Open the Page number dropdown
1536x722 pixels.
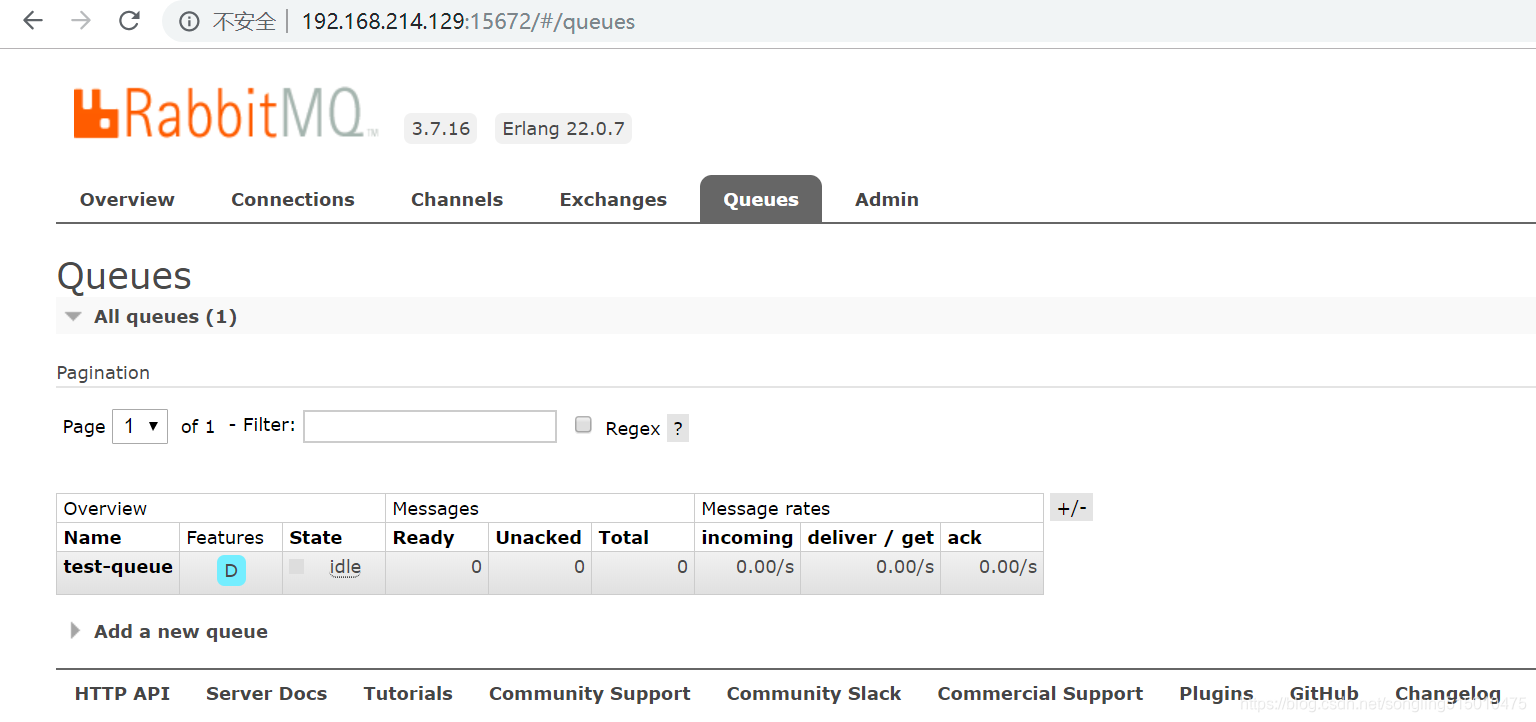pyautogui.click(x=139, y=426)
